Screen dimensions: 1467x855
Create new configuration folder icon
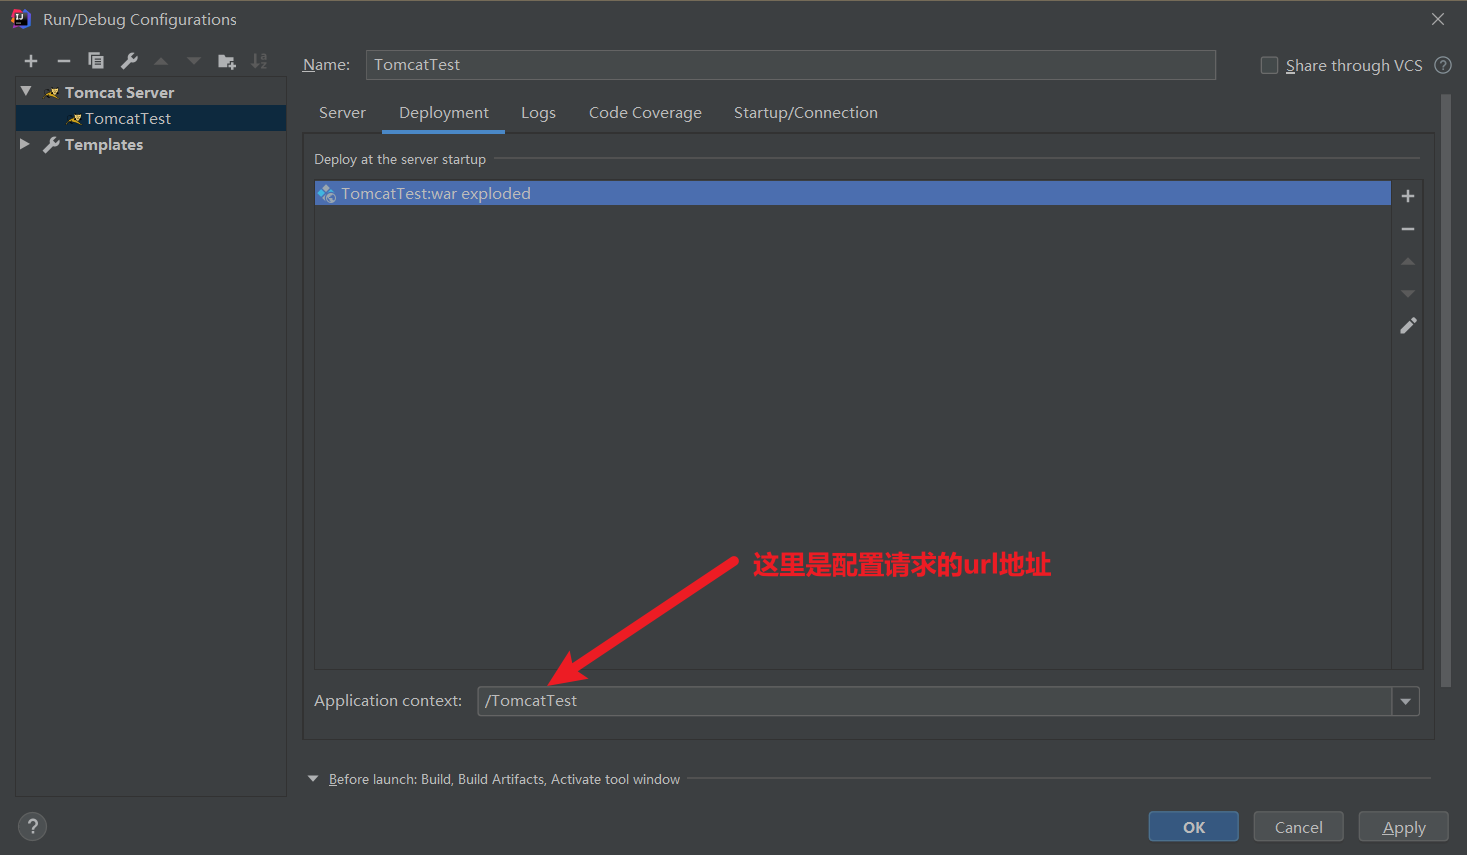[227, 61]
